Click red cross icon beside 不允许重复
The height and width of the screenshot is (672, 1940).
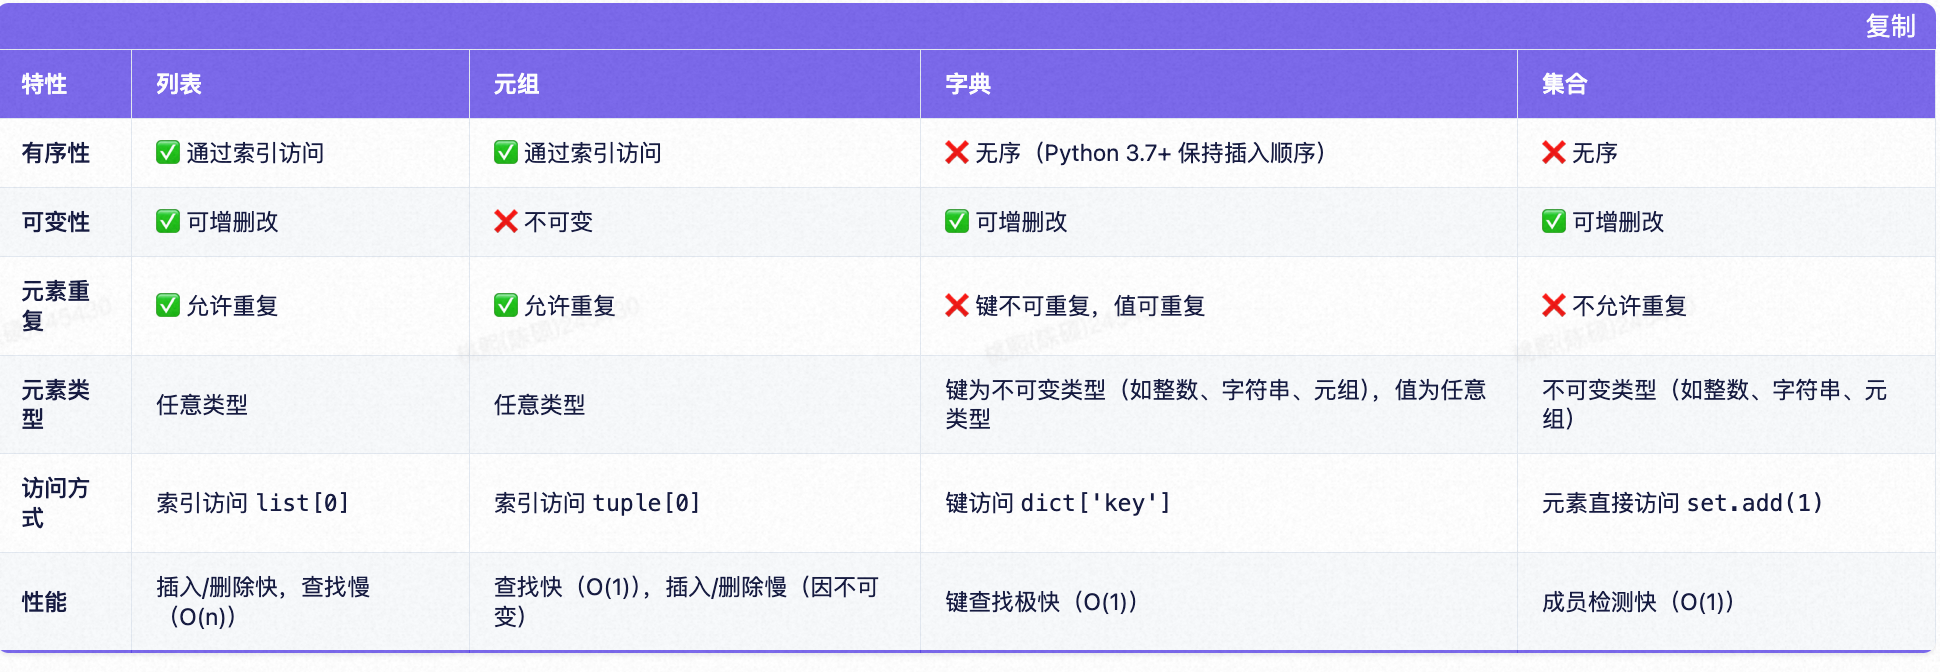[1554, 306]
